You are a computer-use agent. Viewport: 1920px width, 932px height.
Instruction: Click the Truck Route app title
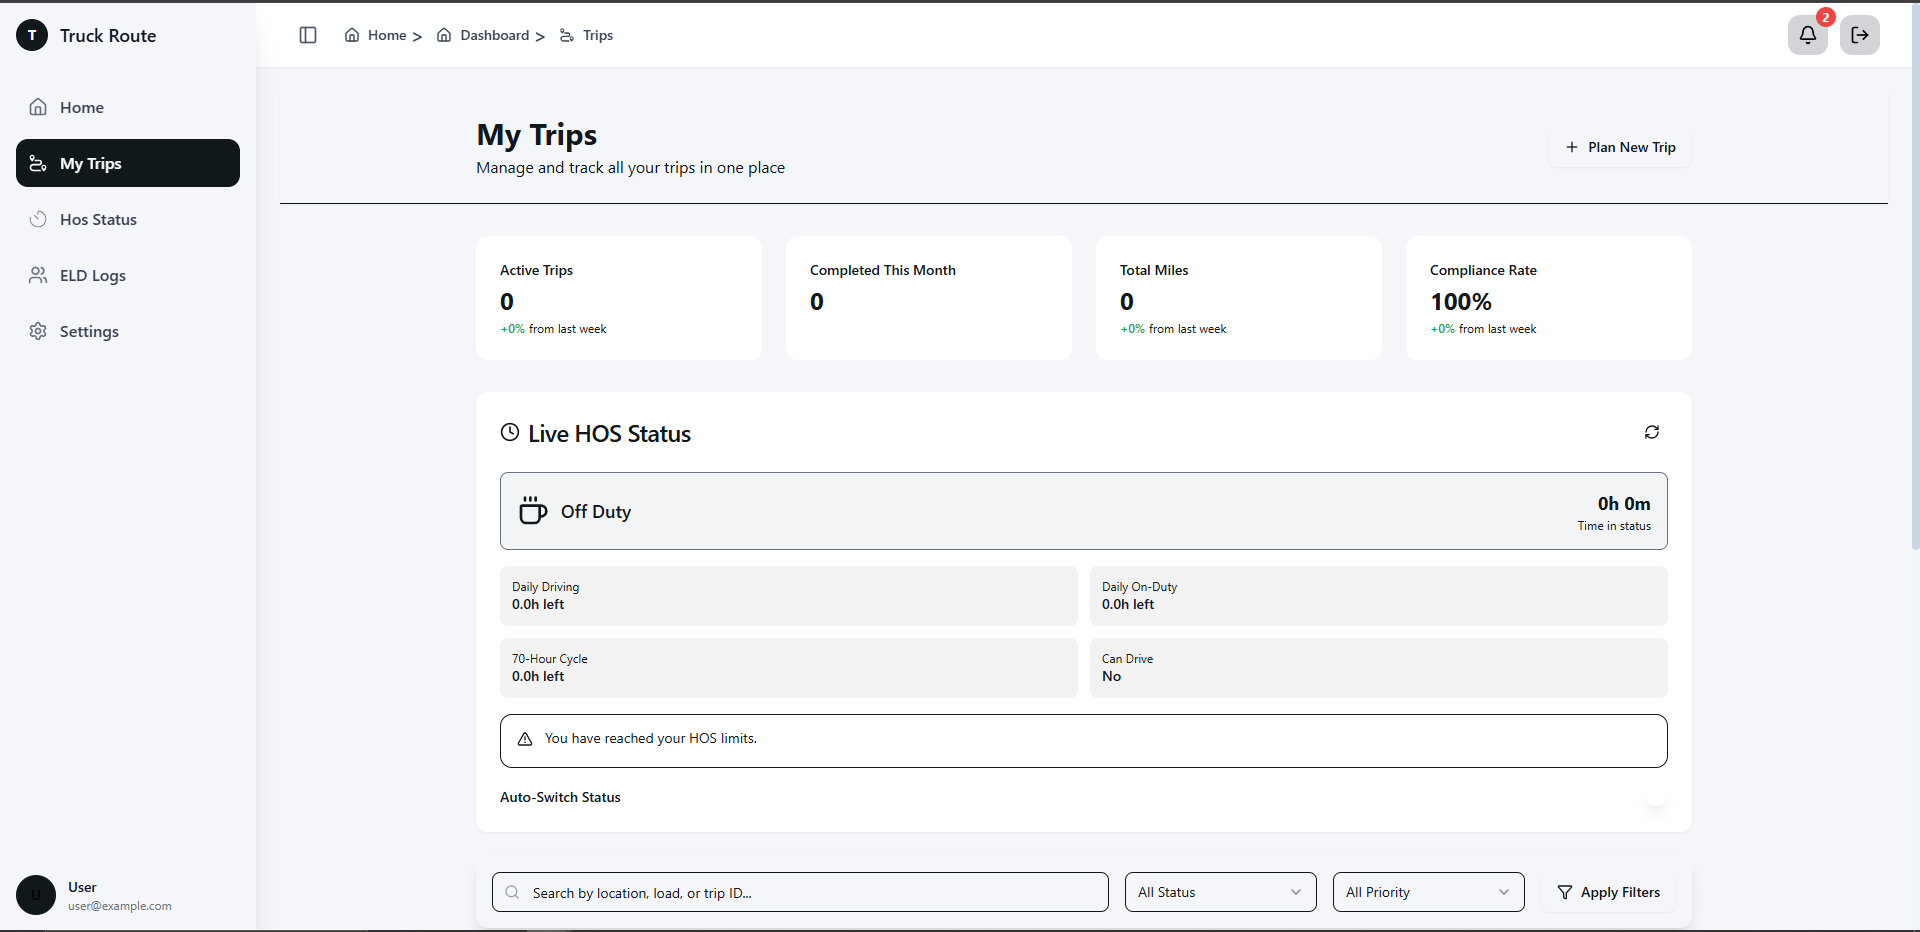(x=108, y=35)
